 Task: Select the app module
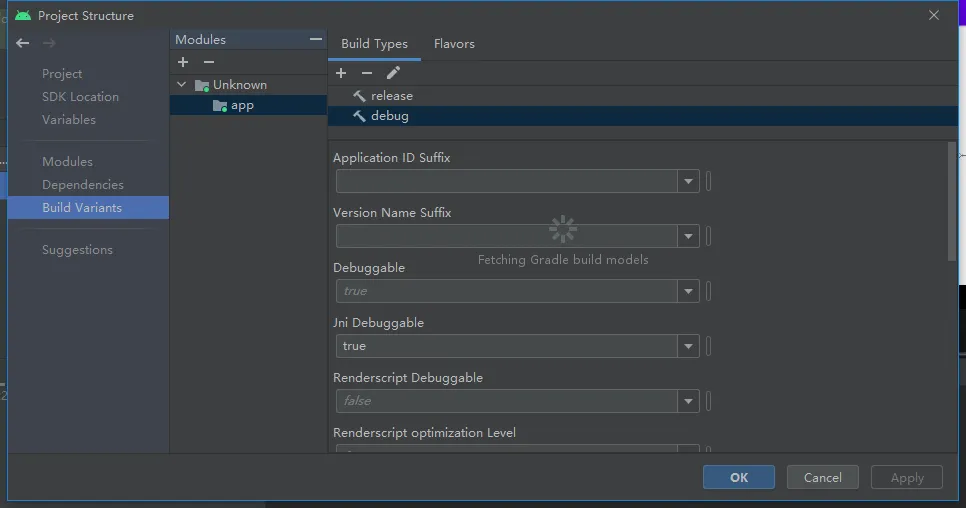pyautogui.click(x=242, y=105)
